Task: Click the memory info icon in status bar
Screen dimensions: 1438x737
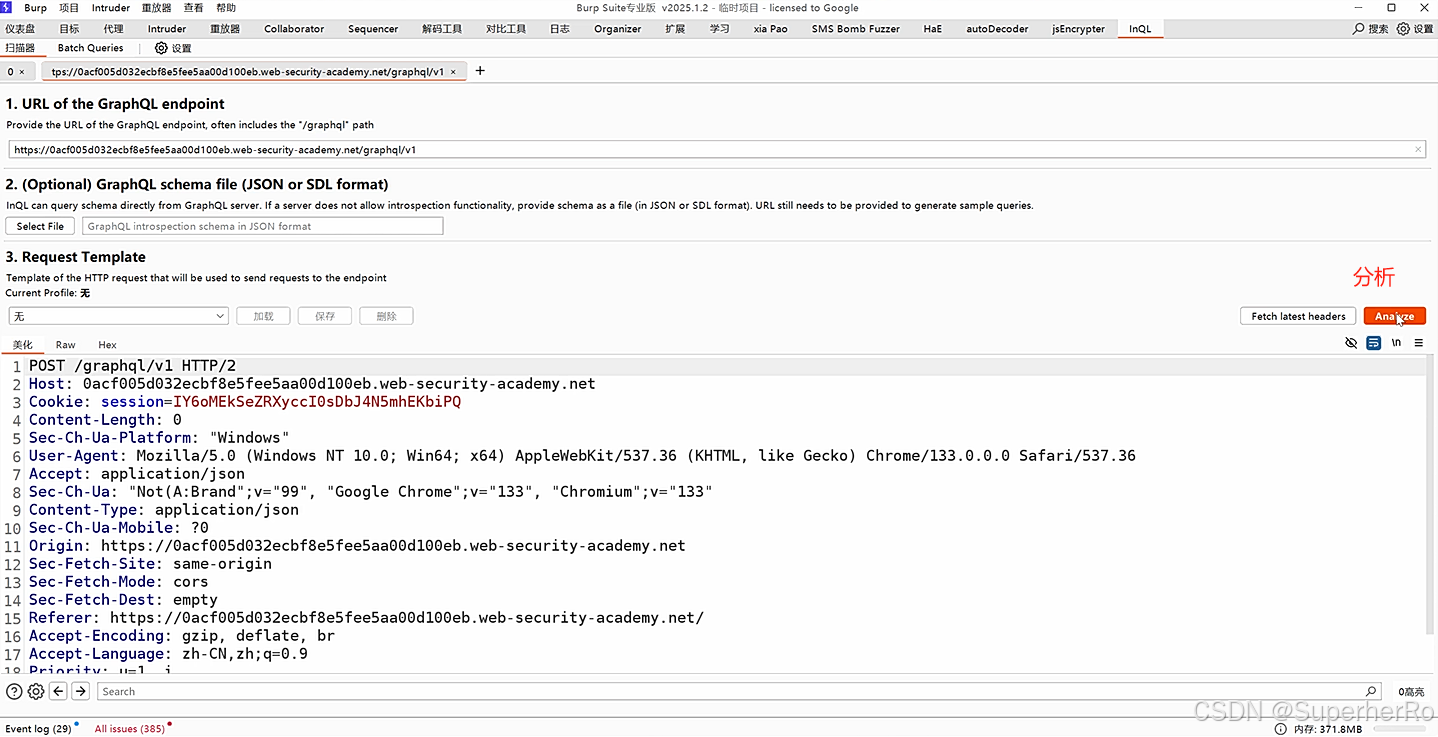Action: click(1281, 729)
